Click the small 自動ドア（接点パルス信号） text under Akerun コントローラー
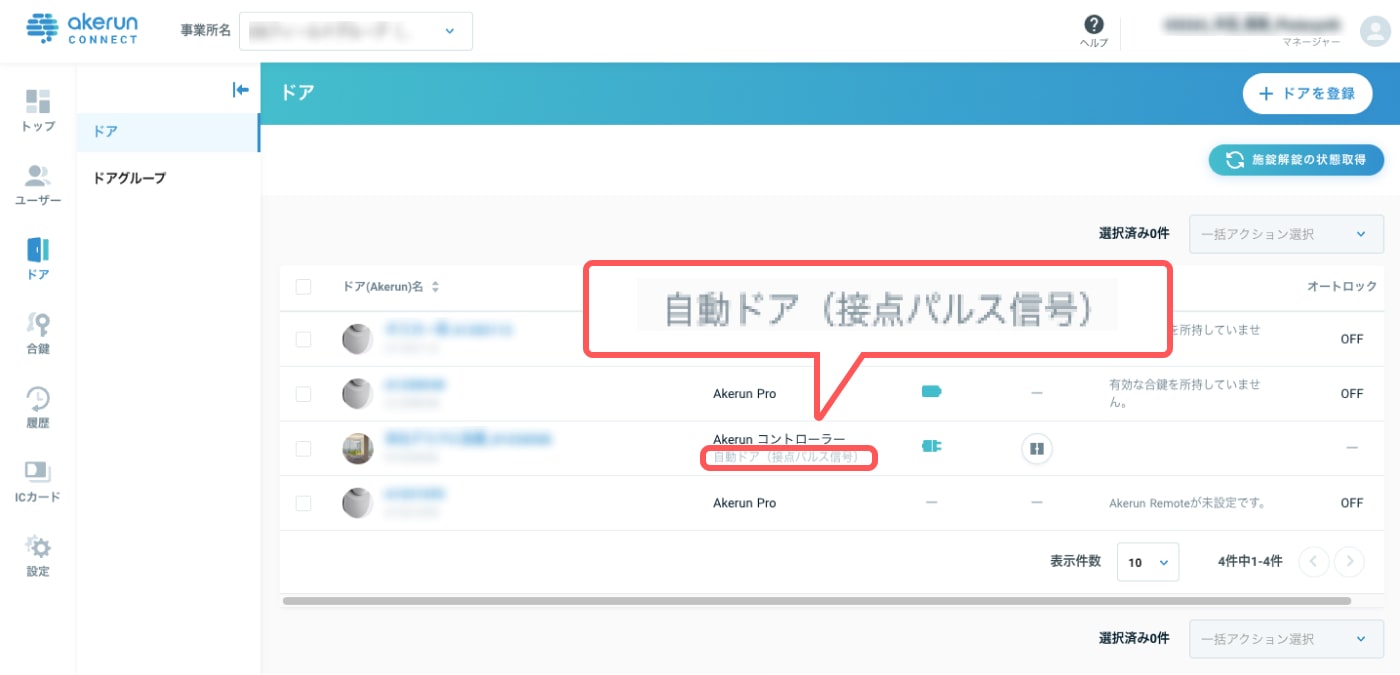Screen dimensions: 1400x675 pos(786,457)
